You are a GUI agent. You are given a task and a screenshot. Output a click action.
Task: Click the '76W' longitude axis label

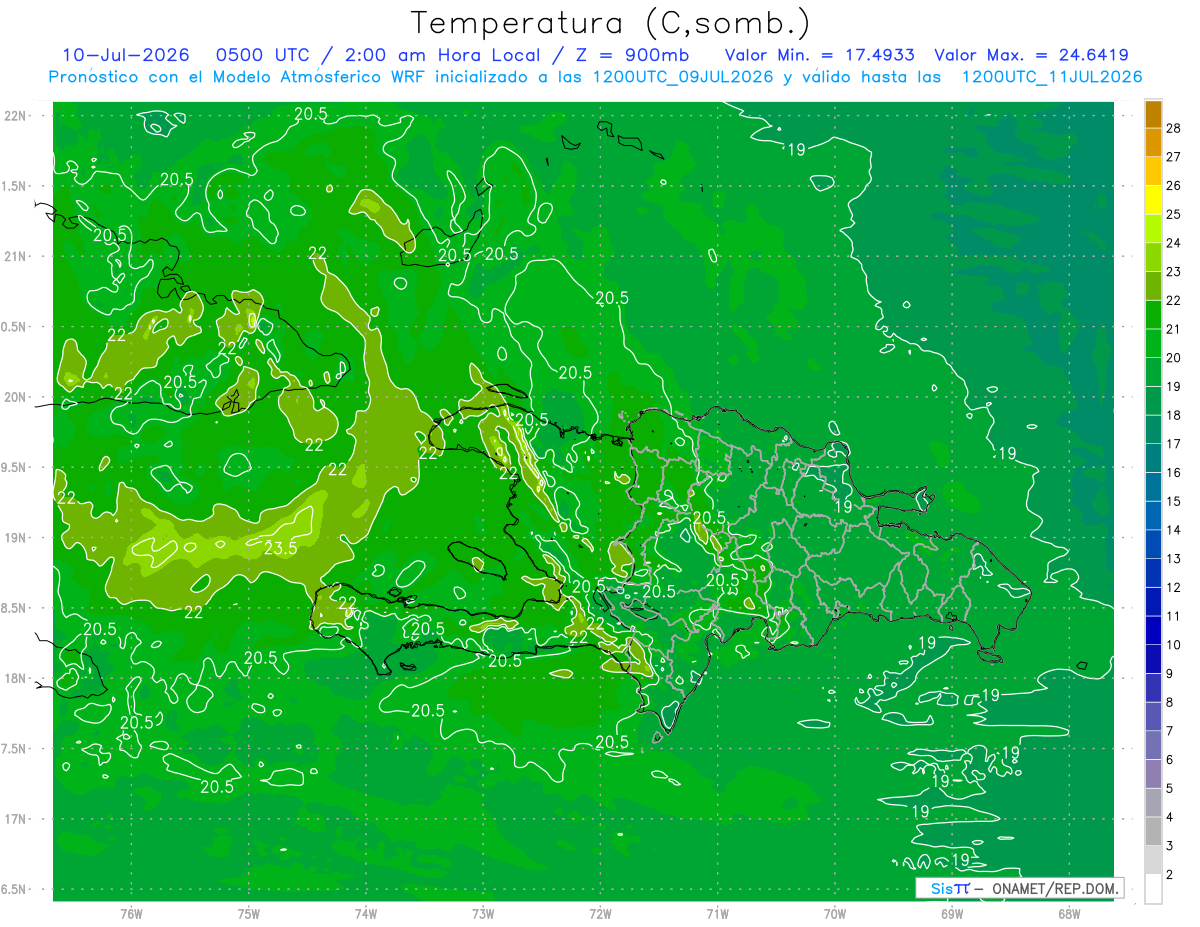[x=131, y=914]
